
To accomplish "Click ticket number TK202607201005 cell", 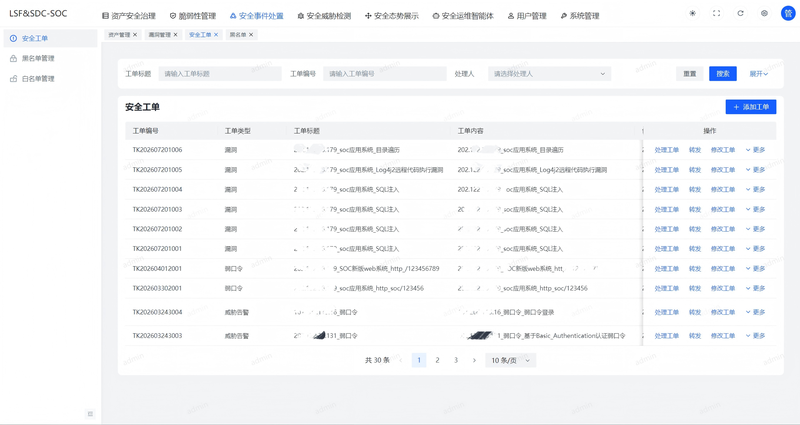I will click(x=157, y=169).
